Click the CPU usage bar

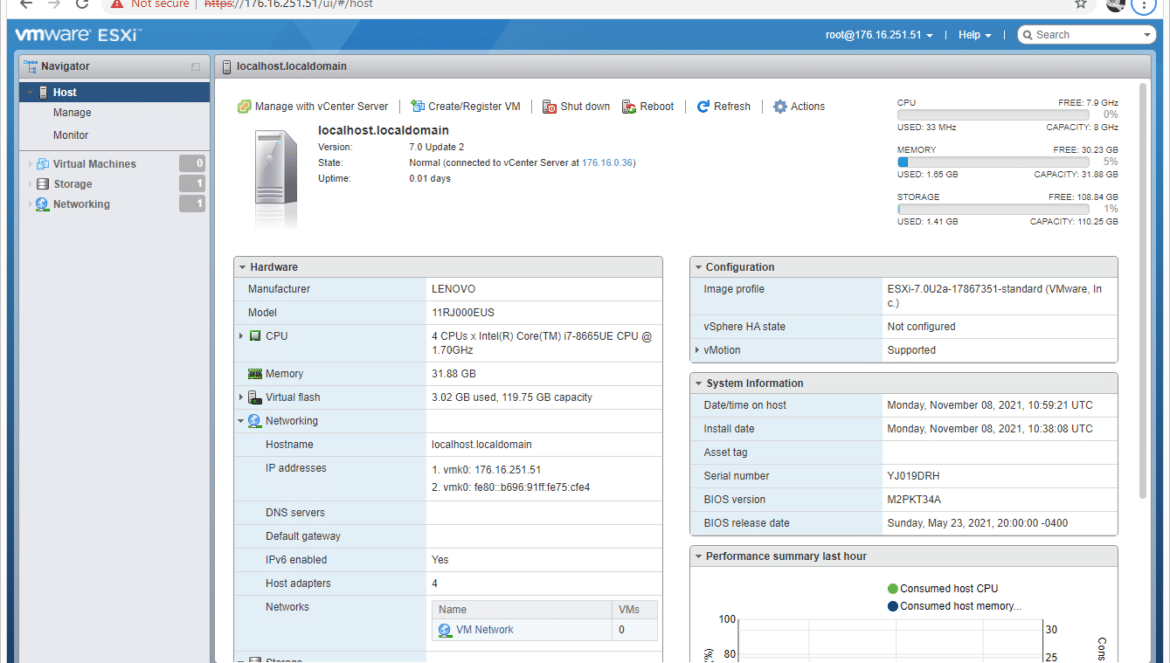tap(993, 116)
